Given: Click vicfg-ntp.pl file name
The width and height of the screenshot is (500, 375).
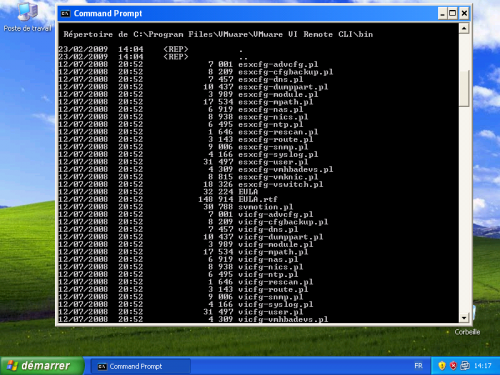Looking at the screenshot, I should (268, 274).
